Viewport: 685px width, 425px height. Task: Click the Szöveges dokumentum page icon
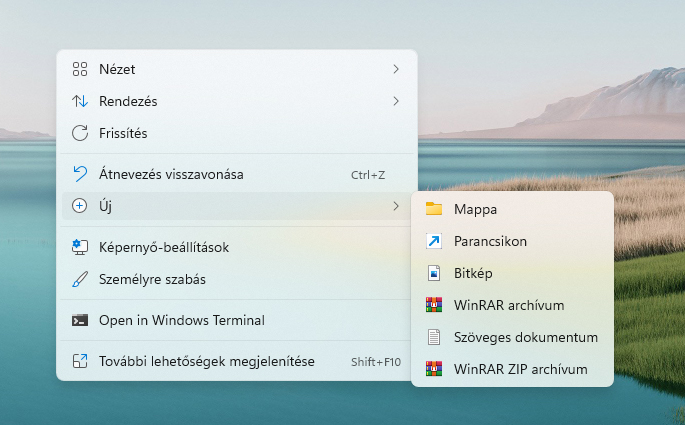433,337
